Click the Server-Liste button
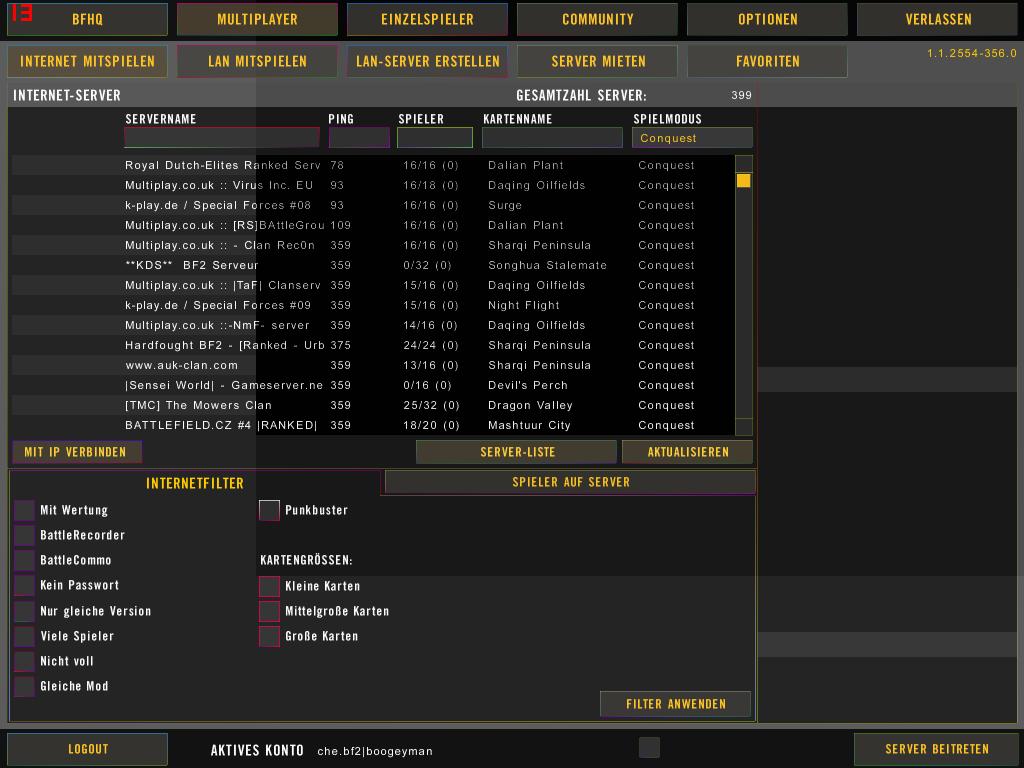Viewport: 1024px width, 768px height. tap(517, 452)
